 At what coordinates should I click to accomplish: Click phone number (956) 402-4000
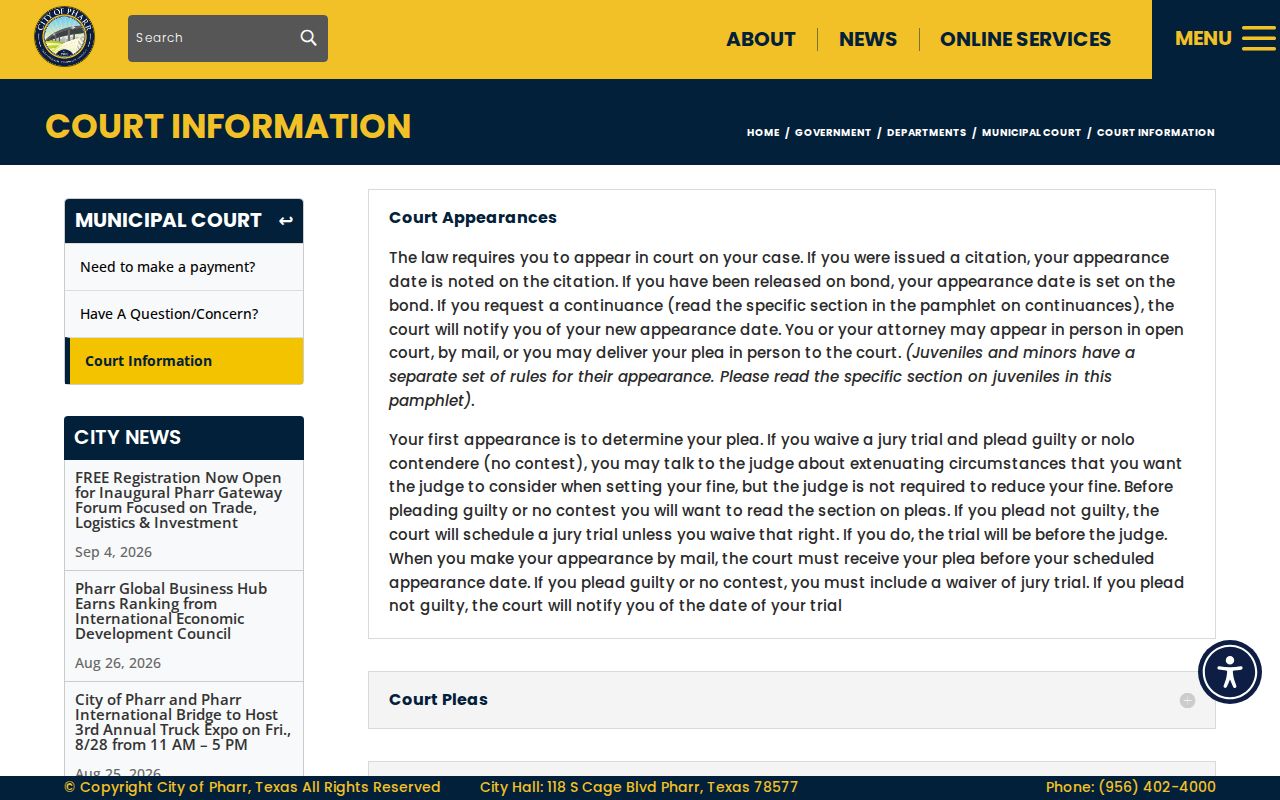1157,787
